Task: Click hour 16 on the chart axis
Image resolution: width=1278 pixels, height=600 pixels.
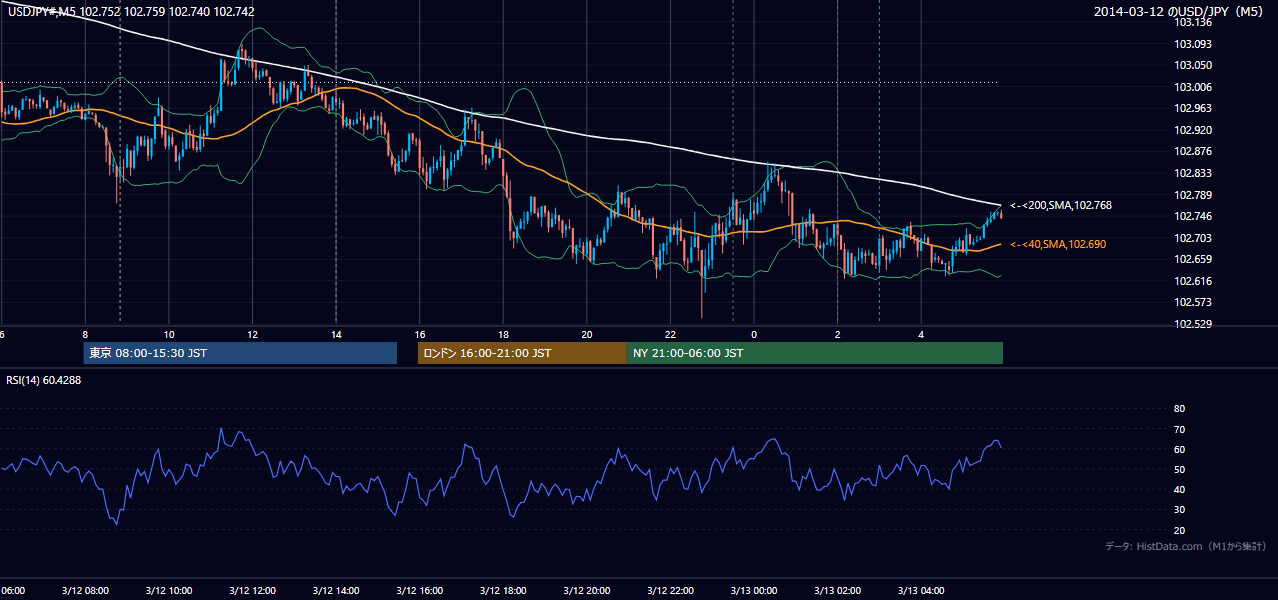Action: (x=420, y=334)
